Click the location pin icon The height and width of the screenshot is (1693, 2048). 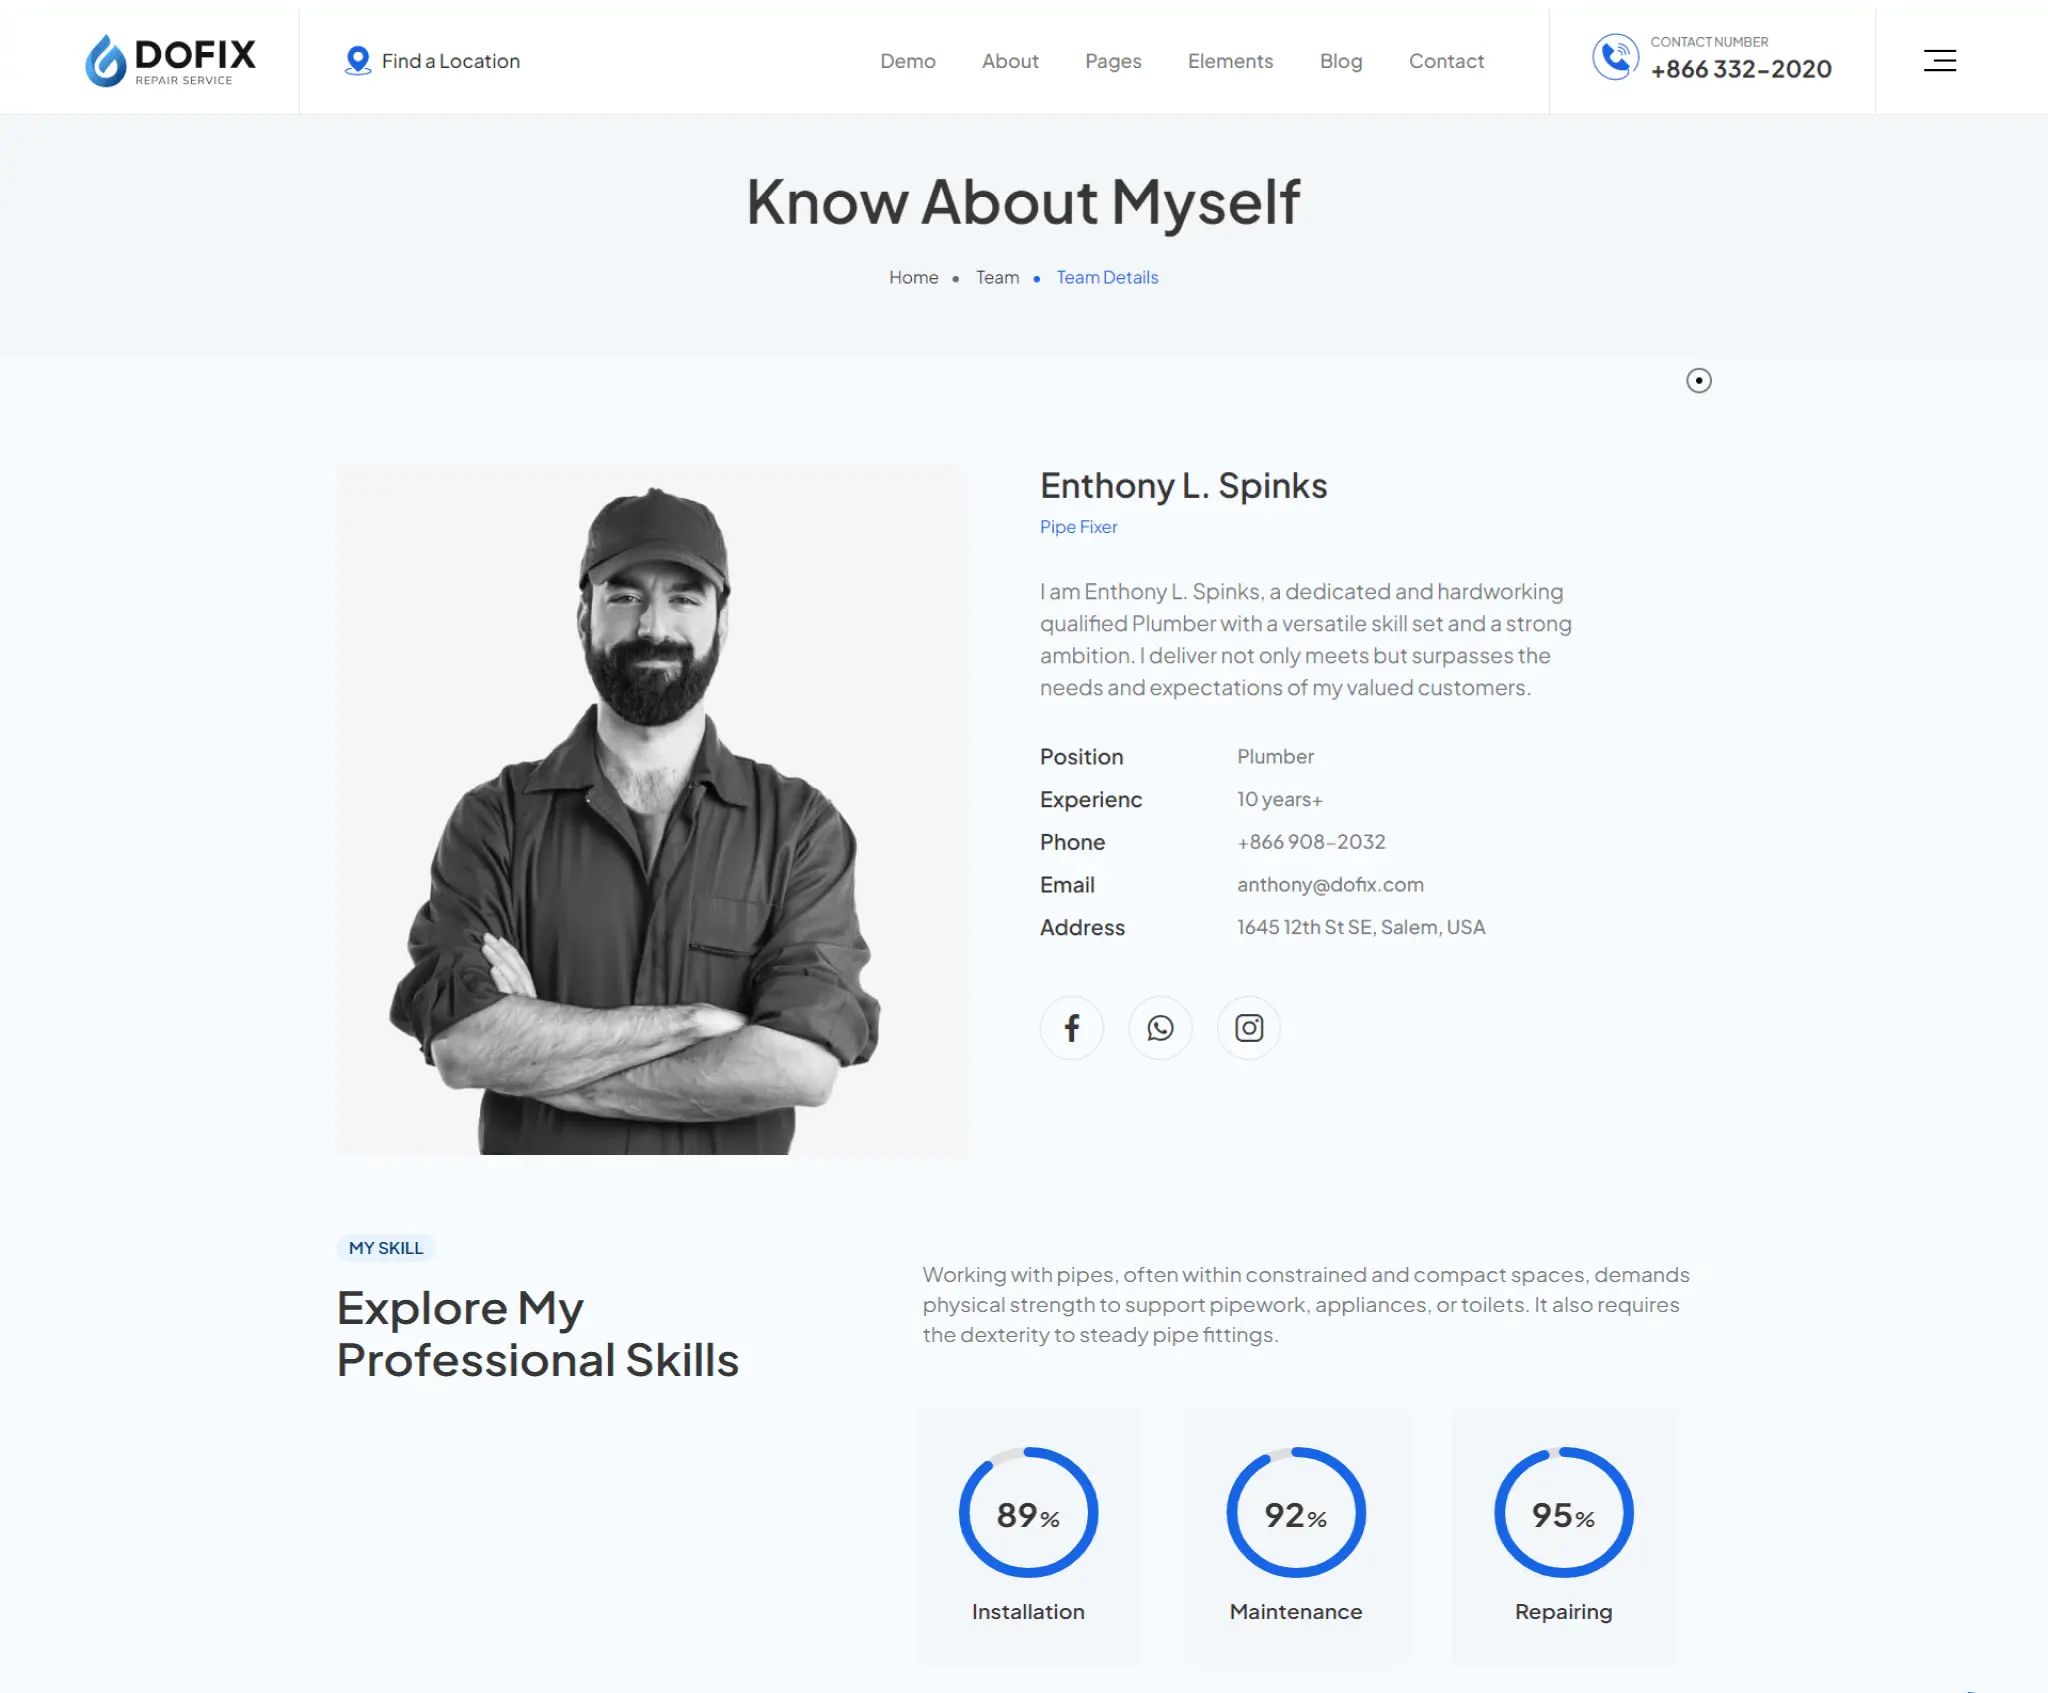357,61
